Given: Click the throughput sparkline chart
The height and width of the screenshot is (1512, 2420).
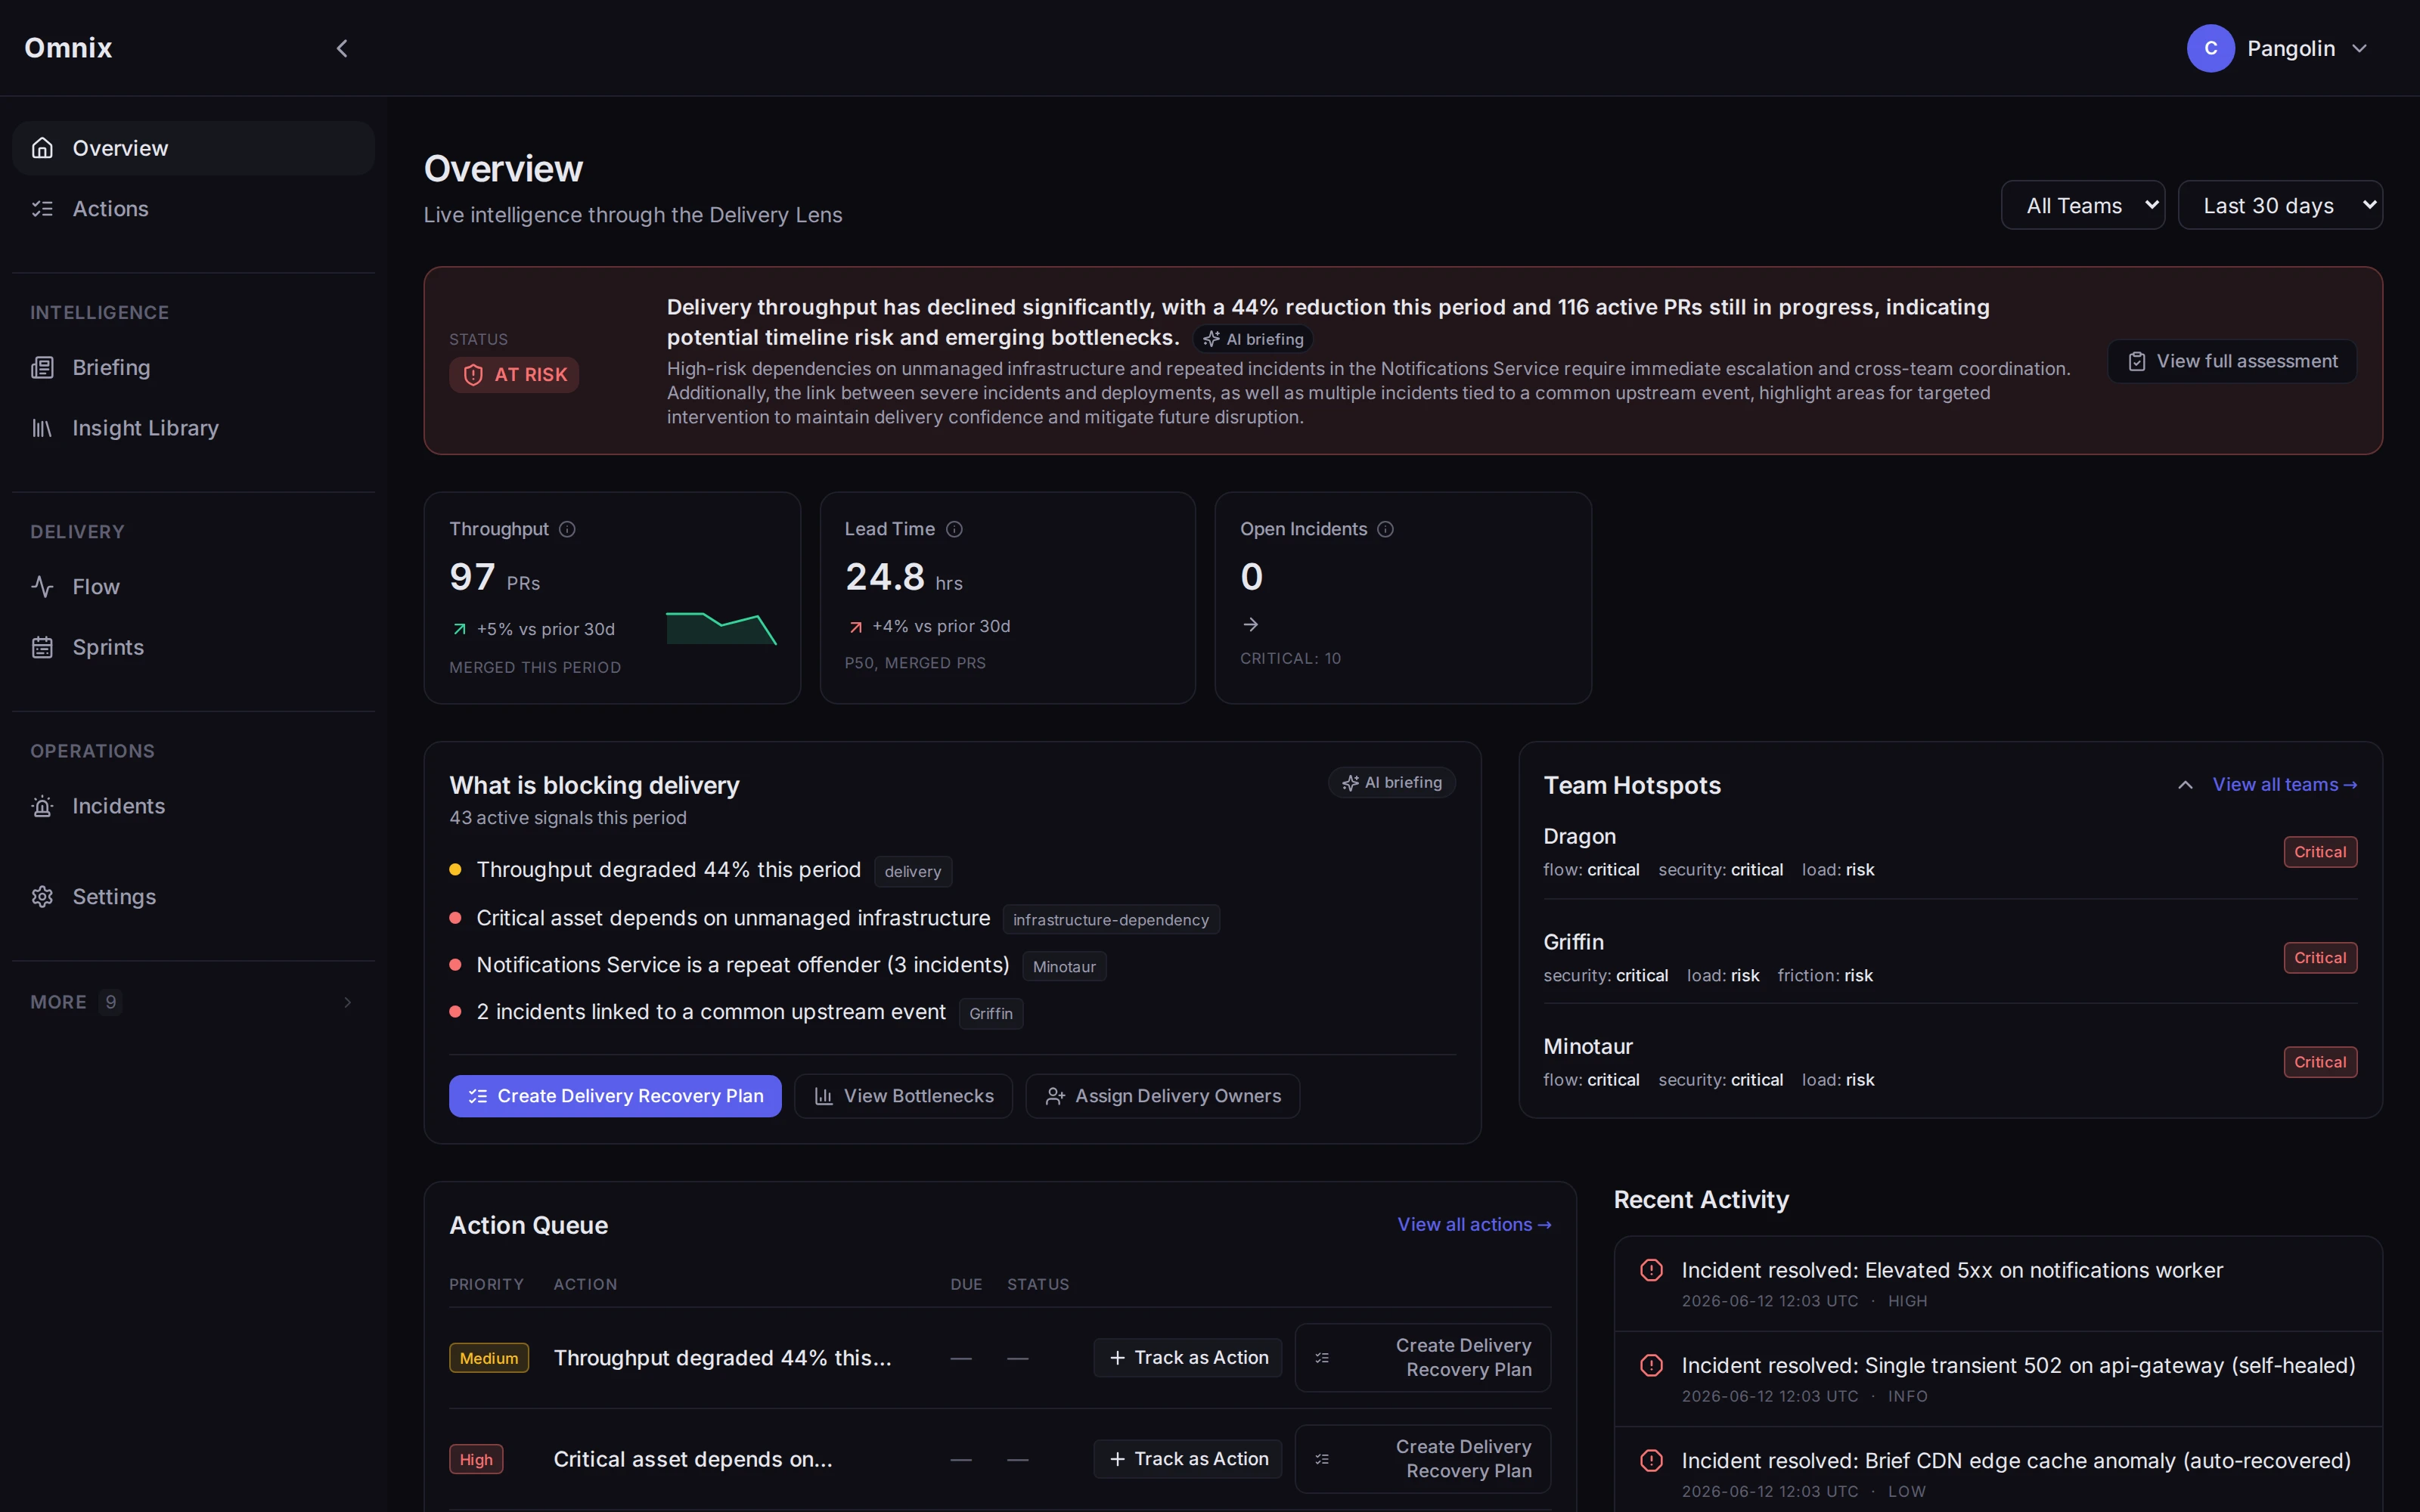Looking at the screenshot, I should [721, 628].
